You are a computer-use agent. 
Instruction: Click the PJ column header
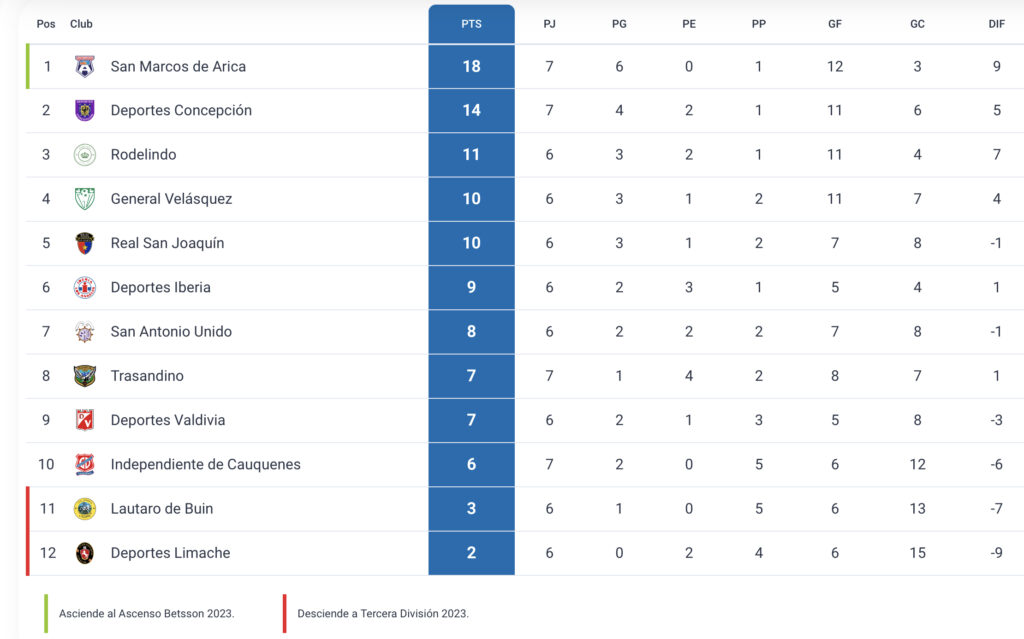click(549, 24)
